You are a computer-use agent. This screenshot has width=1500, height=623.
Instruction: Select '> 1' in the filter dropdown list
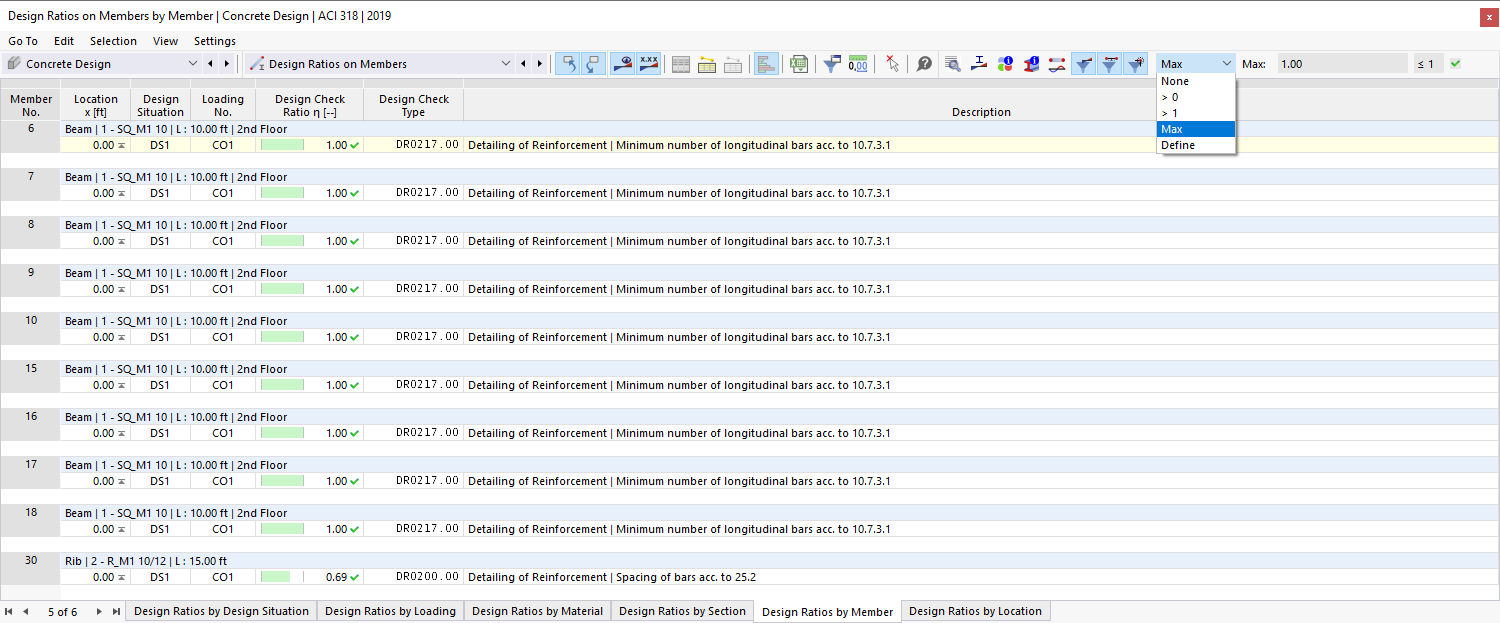(x=1196, y=113)
